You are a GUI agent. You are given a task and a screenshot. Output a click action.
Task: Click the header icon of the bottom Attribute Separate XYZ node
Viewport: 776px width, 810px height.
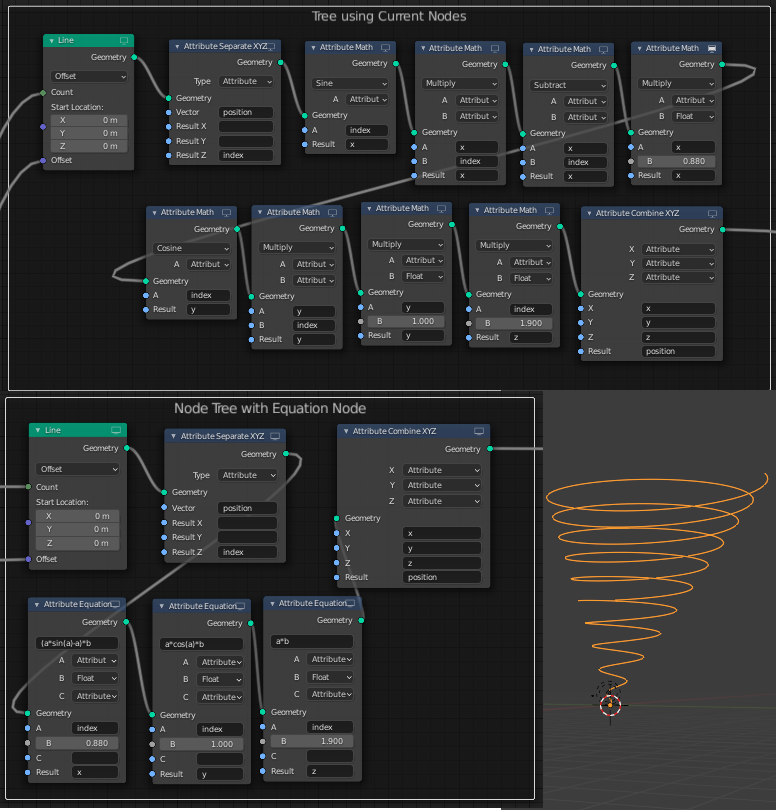coord(275,437)
